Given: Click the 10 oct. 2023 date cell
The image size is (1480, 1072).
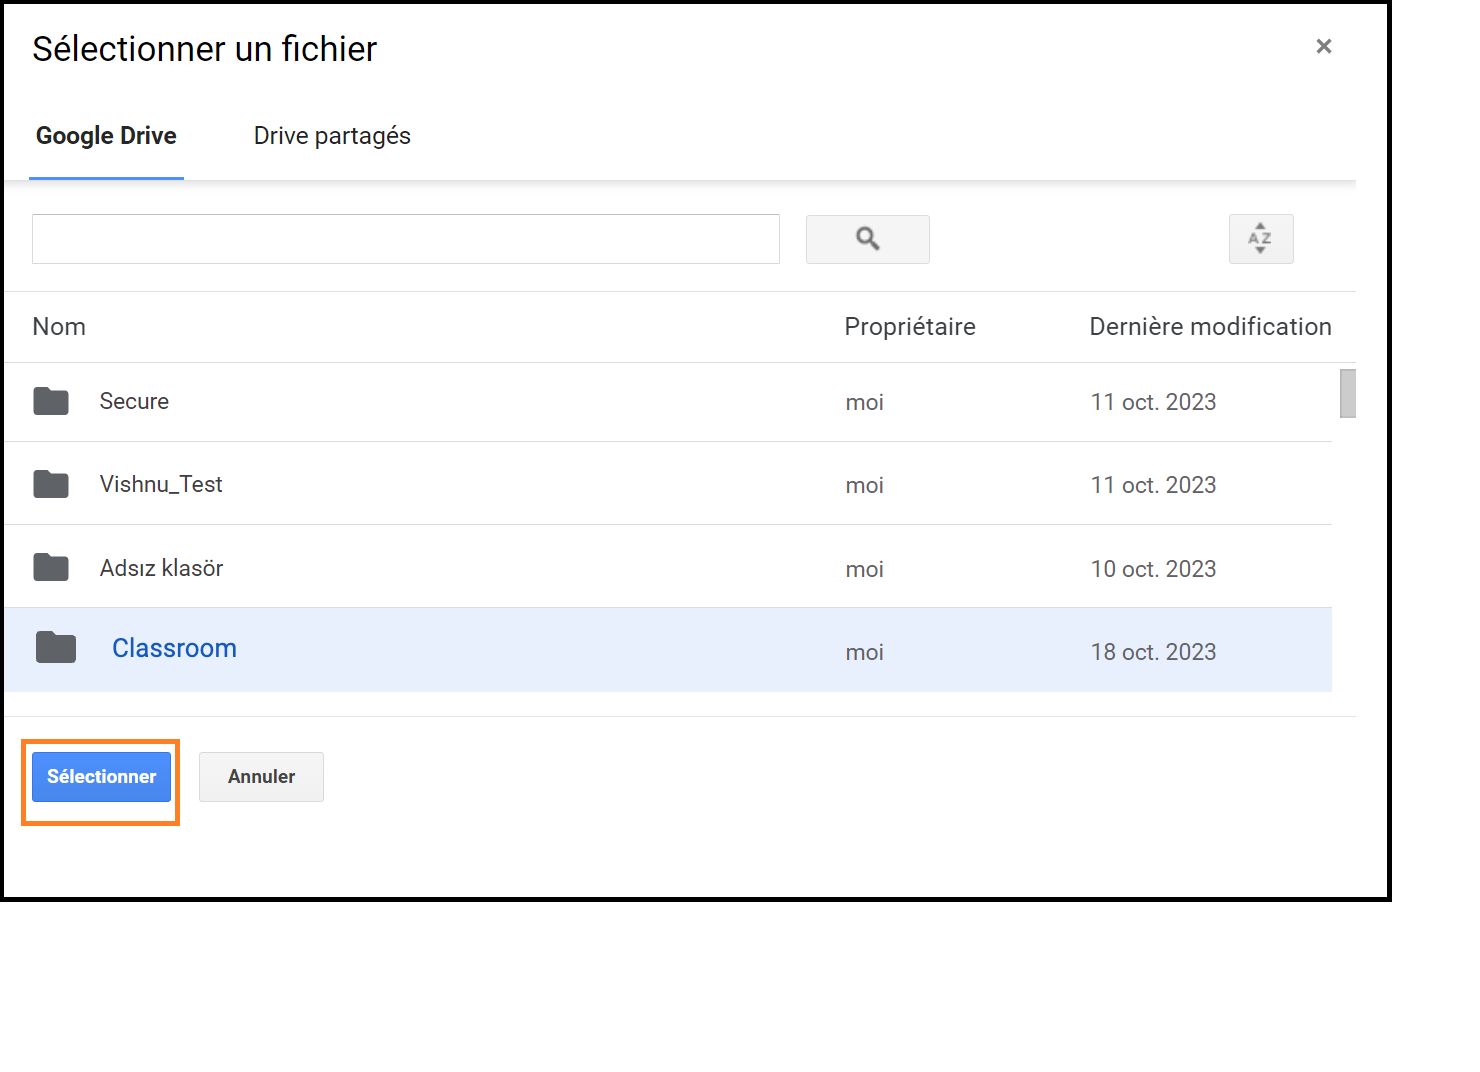Looking at the screenshot, I should [1153, 569].
